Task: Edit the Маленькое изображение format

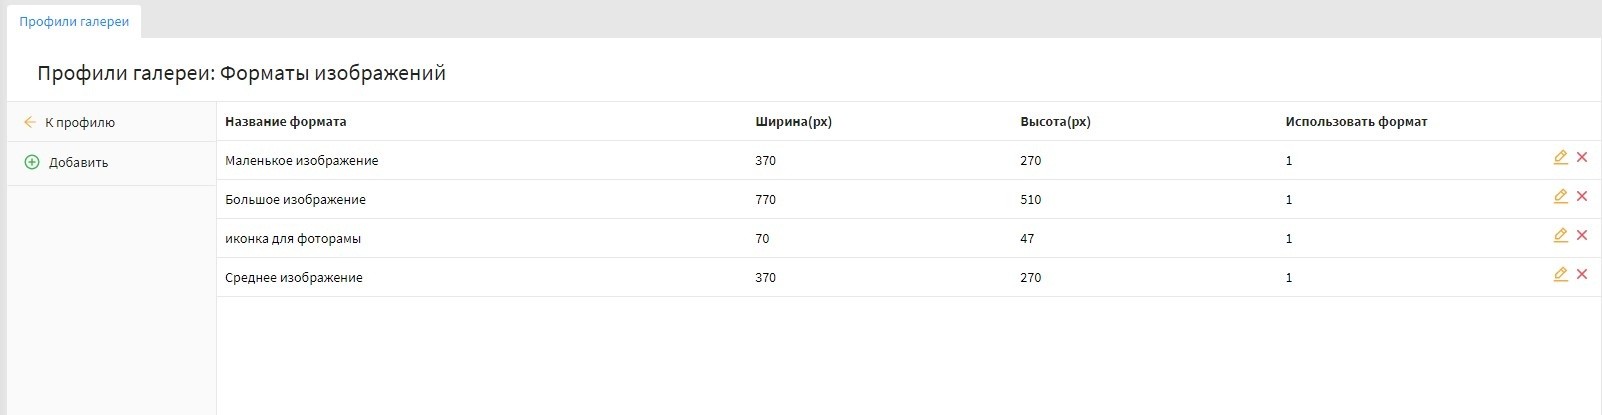Action: (1560, 157)
